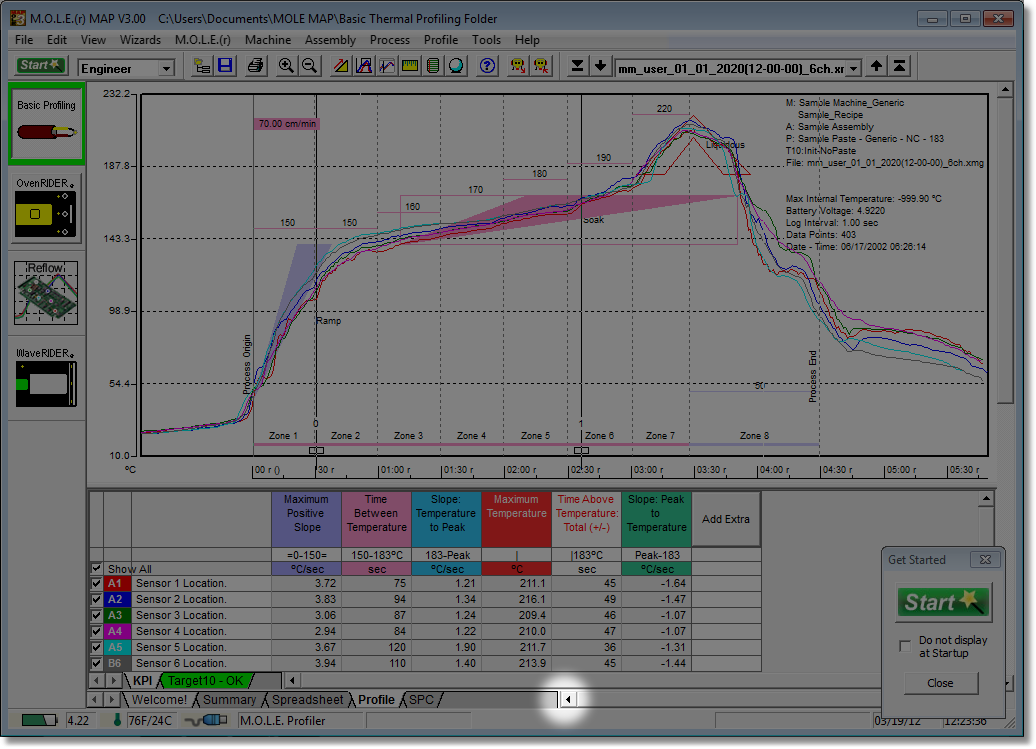The width and height of the screenshot is (1036, 749).
Task: Click the folder tree toolbar icon
Action: click(x=202, y=66)
